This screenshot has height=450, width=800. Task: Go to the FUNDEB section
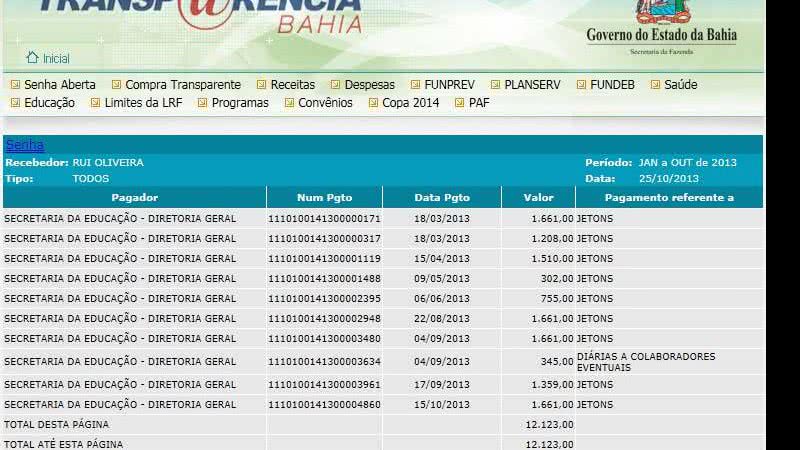point(612,85)
